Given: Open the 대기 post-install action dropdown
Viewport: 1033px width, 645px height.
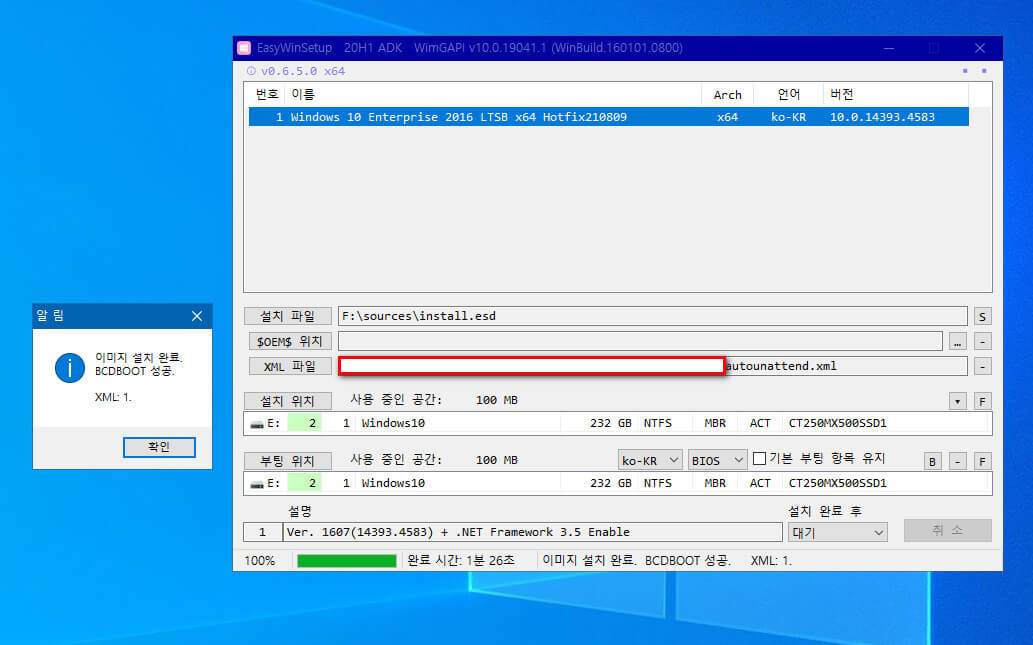Looking at the screenshot, I should pos(837,532).
